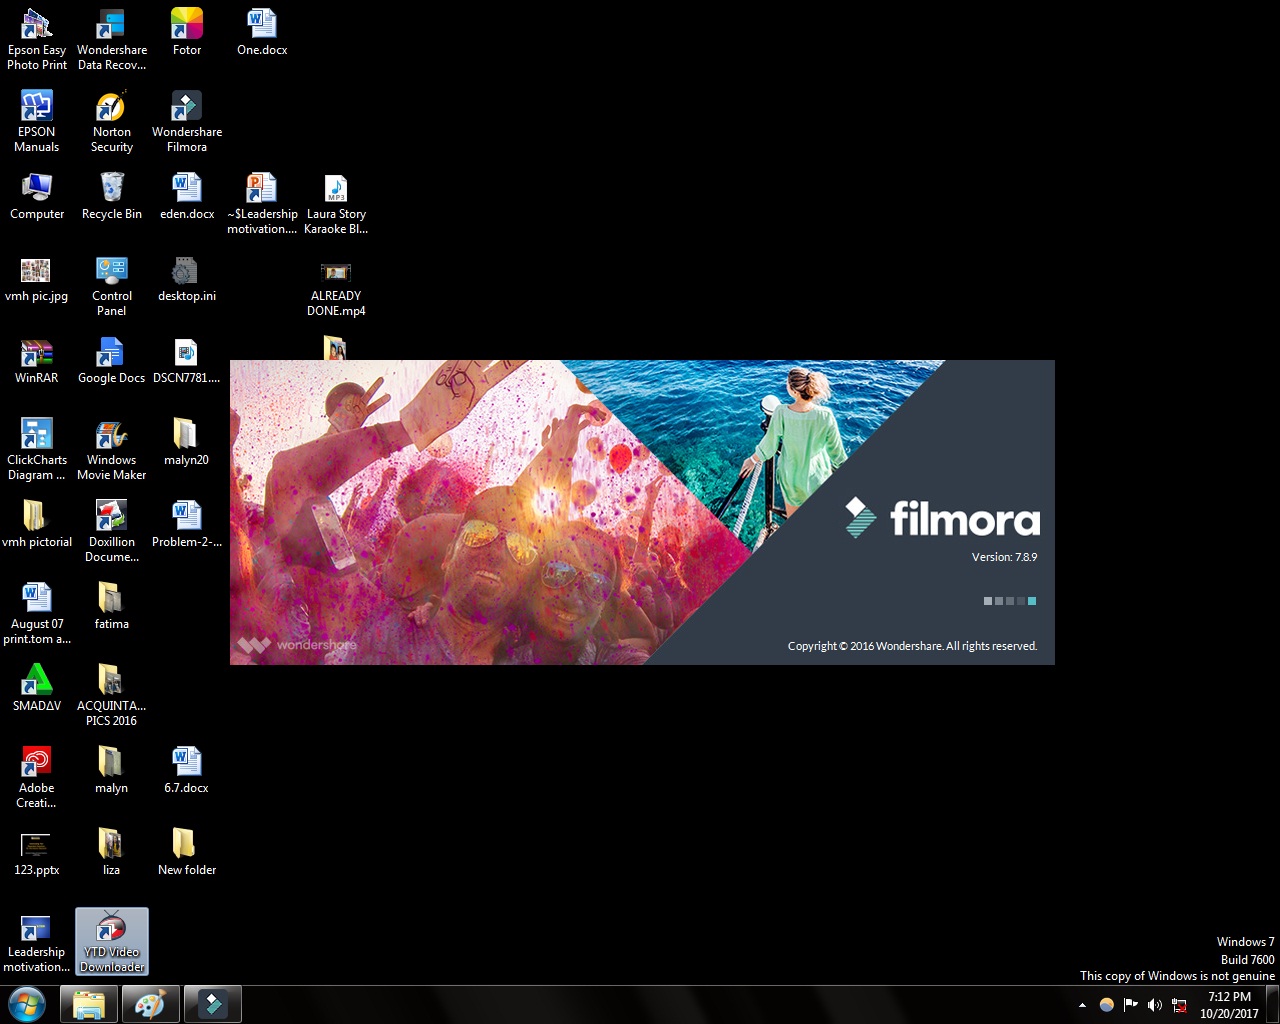Open the clock showing 7:12 PM
Image resolution: width=1280 pixels, height=1024 pixels.
(x=1229, y=1005)
